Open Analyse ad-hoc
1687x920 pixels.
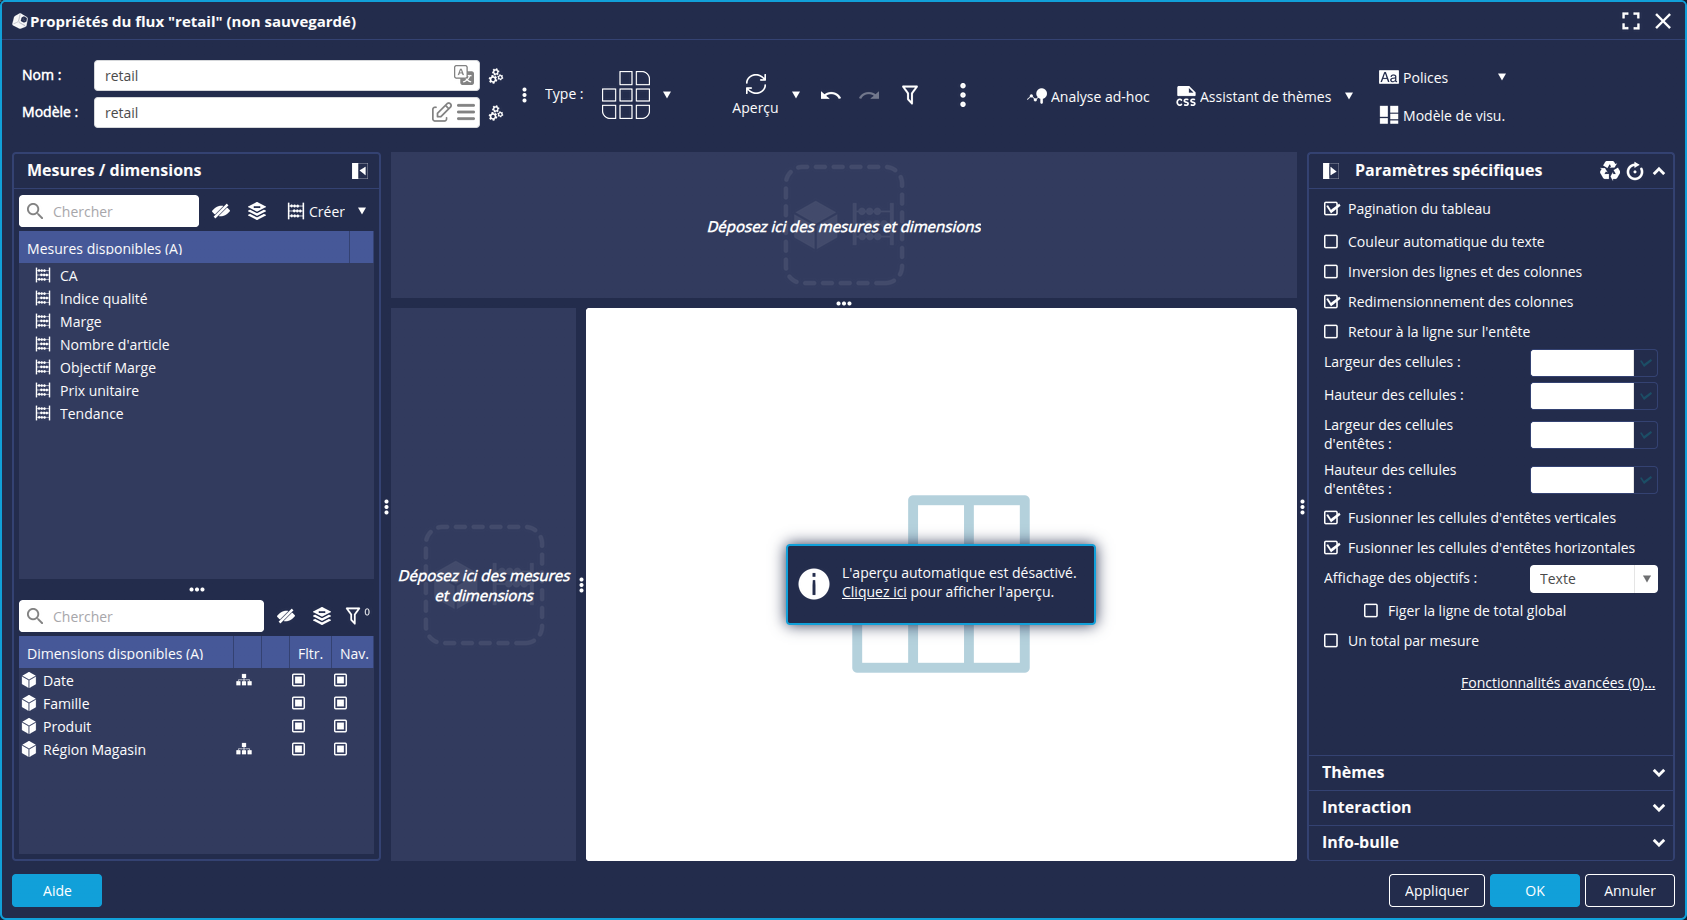click(1088, 97)
